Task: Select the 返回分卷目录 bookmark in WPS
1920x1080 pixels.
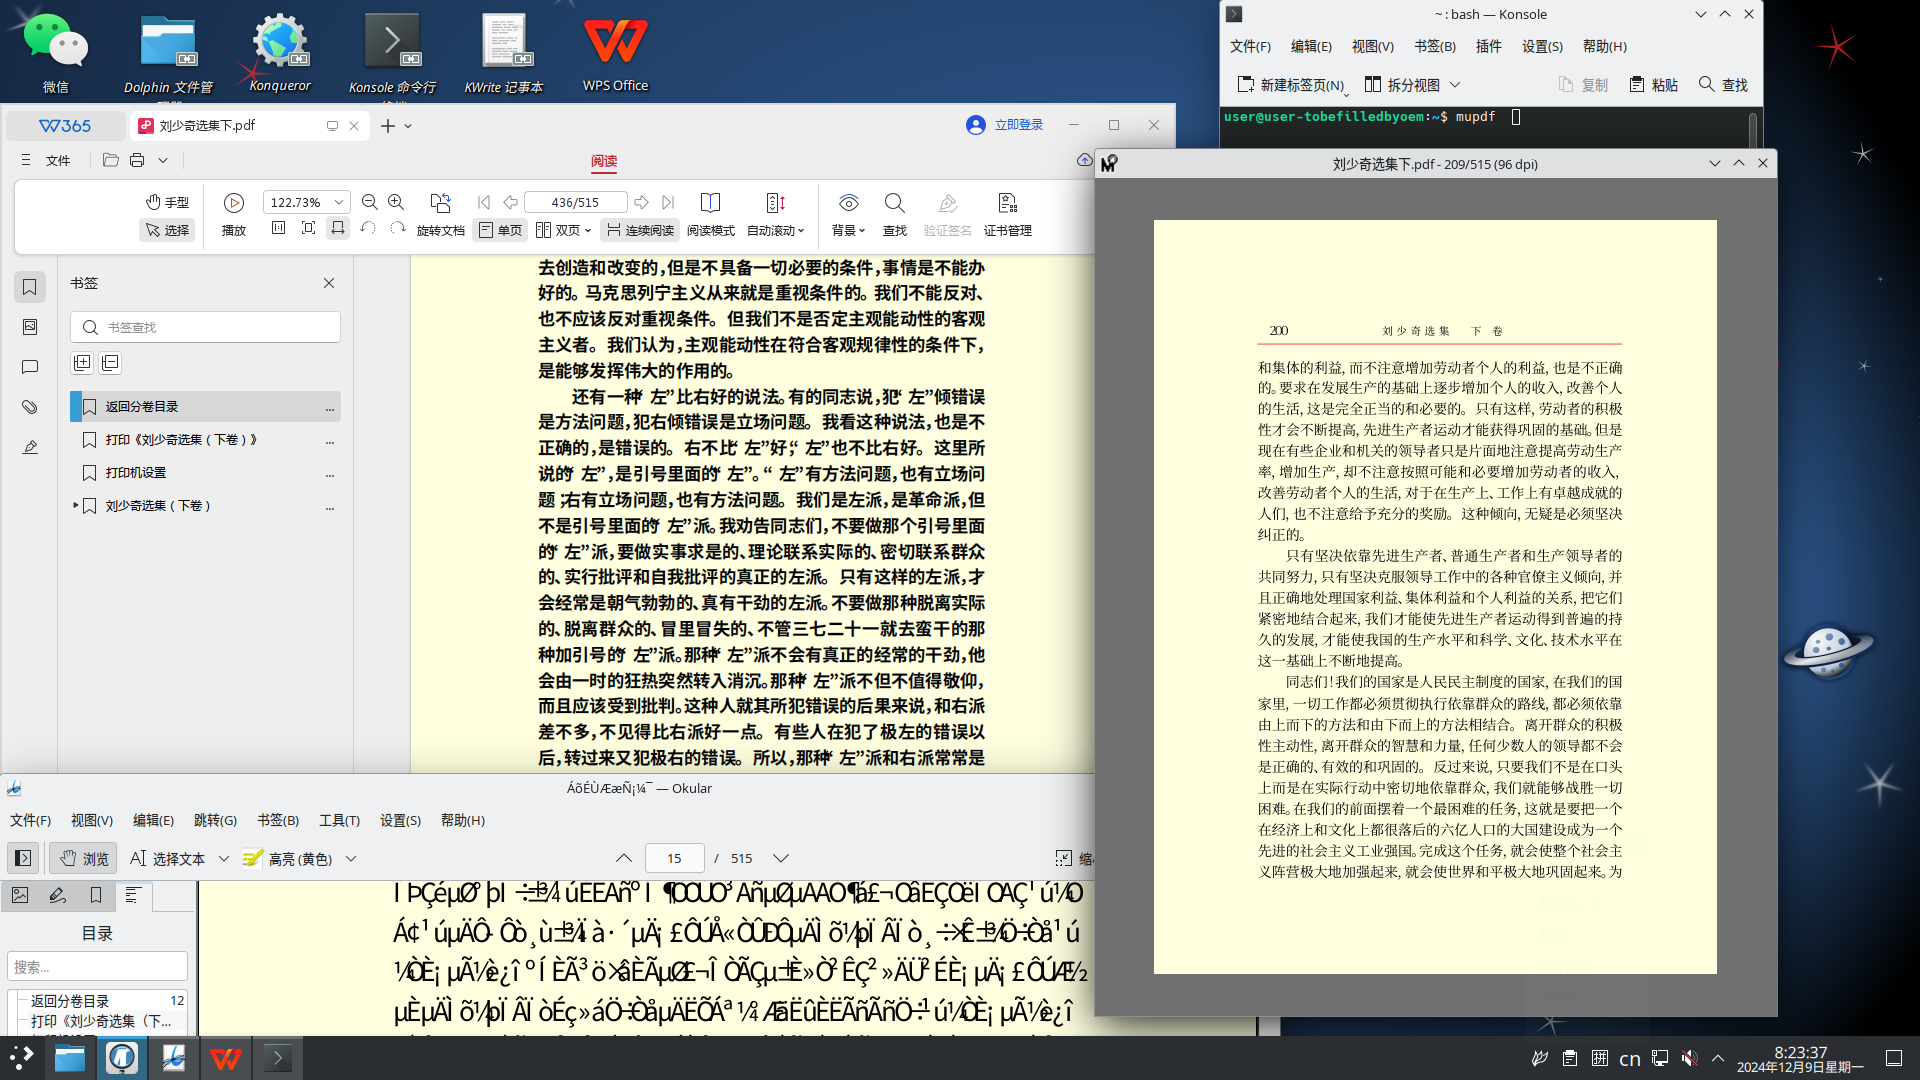Action: tap(205, 406)
